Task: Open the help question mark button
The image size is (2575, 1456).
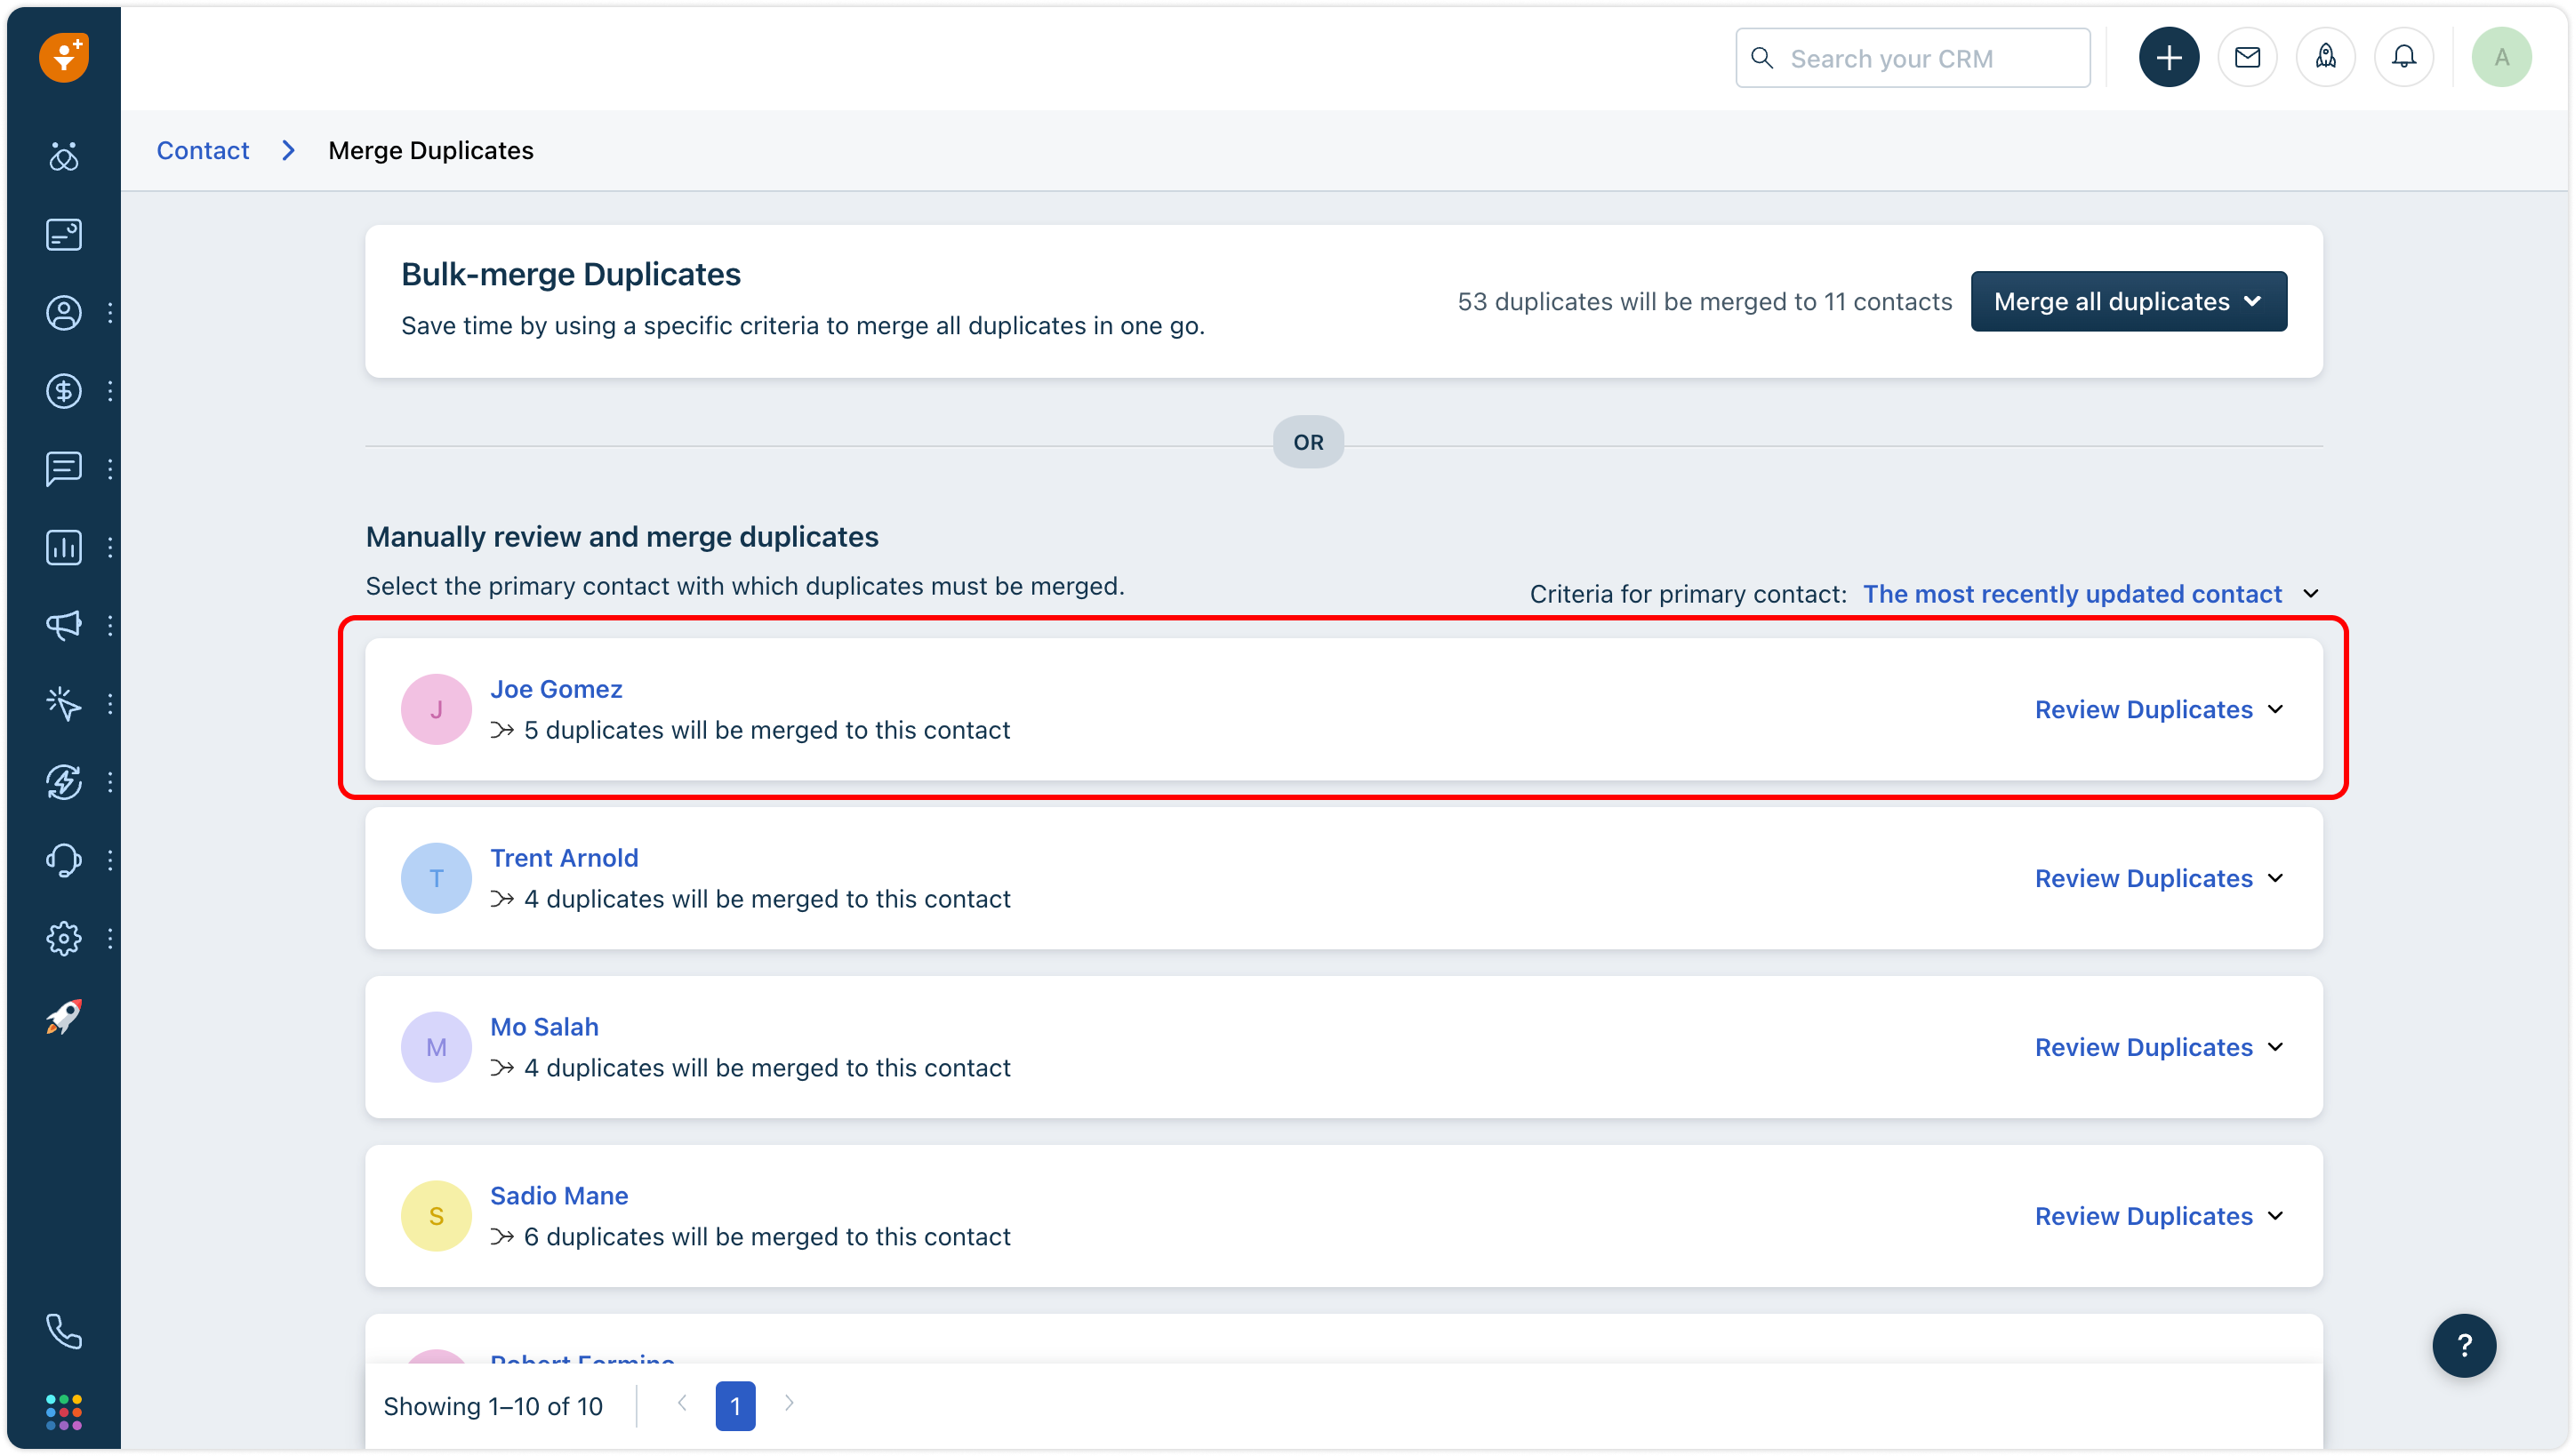Action: click(x=2464, y=1345)
